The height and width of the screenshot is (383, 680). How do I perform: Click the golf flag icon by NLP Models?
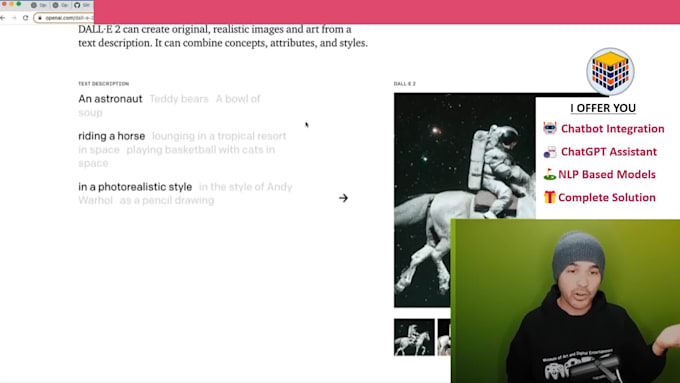click(549, 174)
